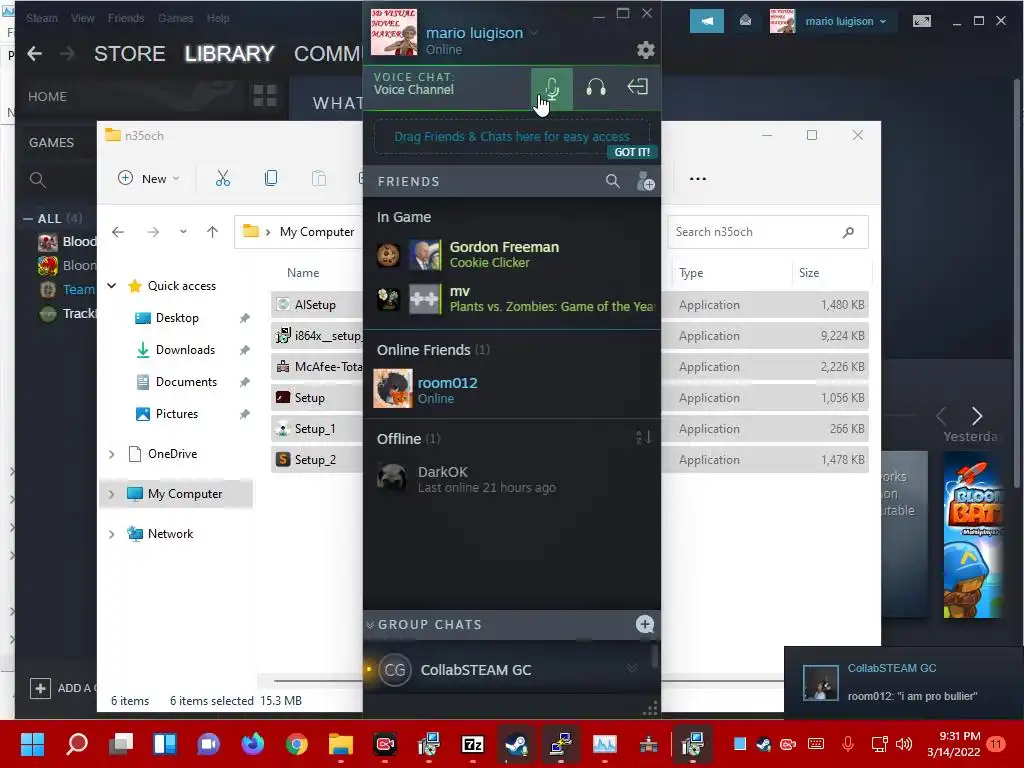The width and height of the screenshot is (1024, 768).
Task: Open Steam inbox envelope icon
Action: pyautogui.click(x=745, y=21)
